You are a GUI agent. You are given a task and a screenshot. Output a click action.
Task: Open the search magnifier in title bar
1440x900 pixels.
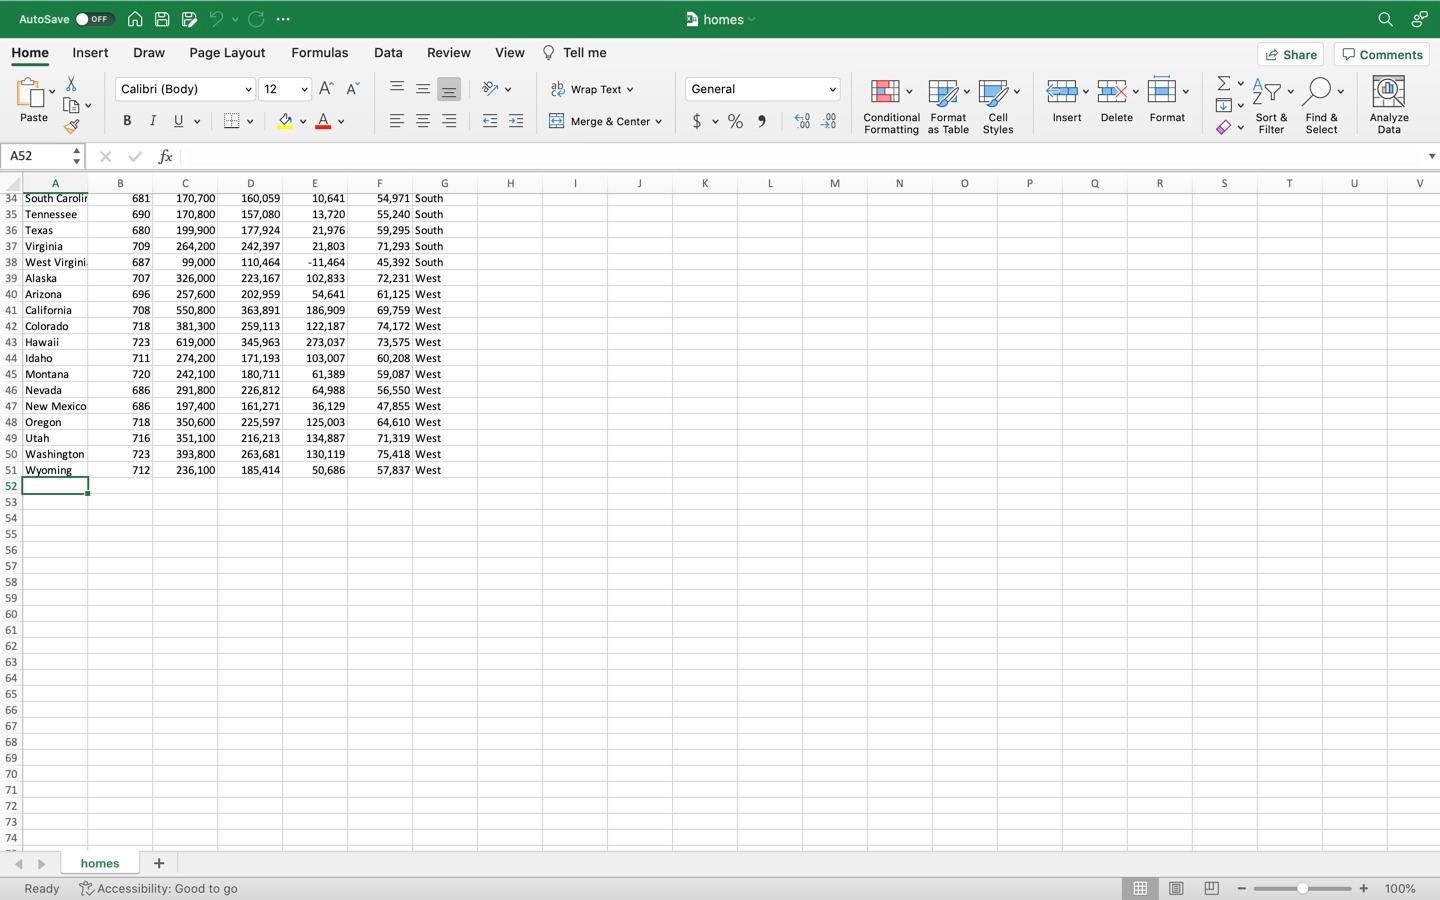tap(1385, 19)
